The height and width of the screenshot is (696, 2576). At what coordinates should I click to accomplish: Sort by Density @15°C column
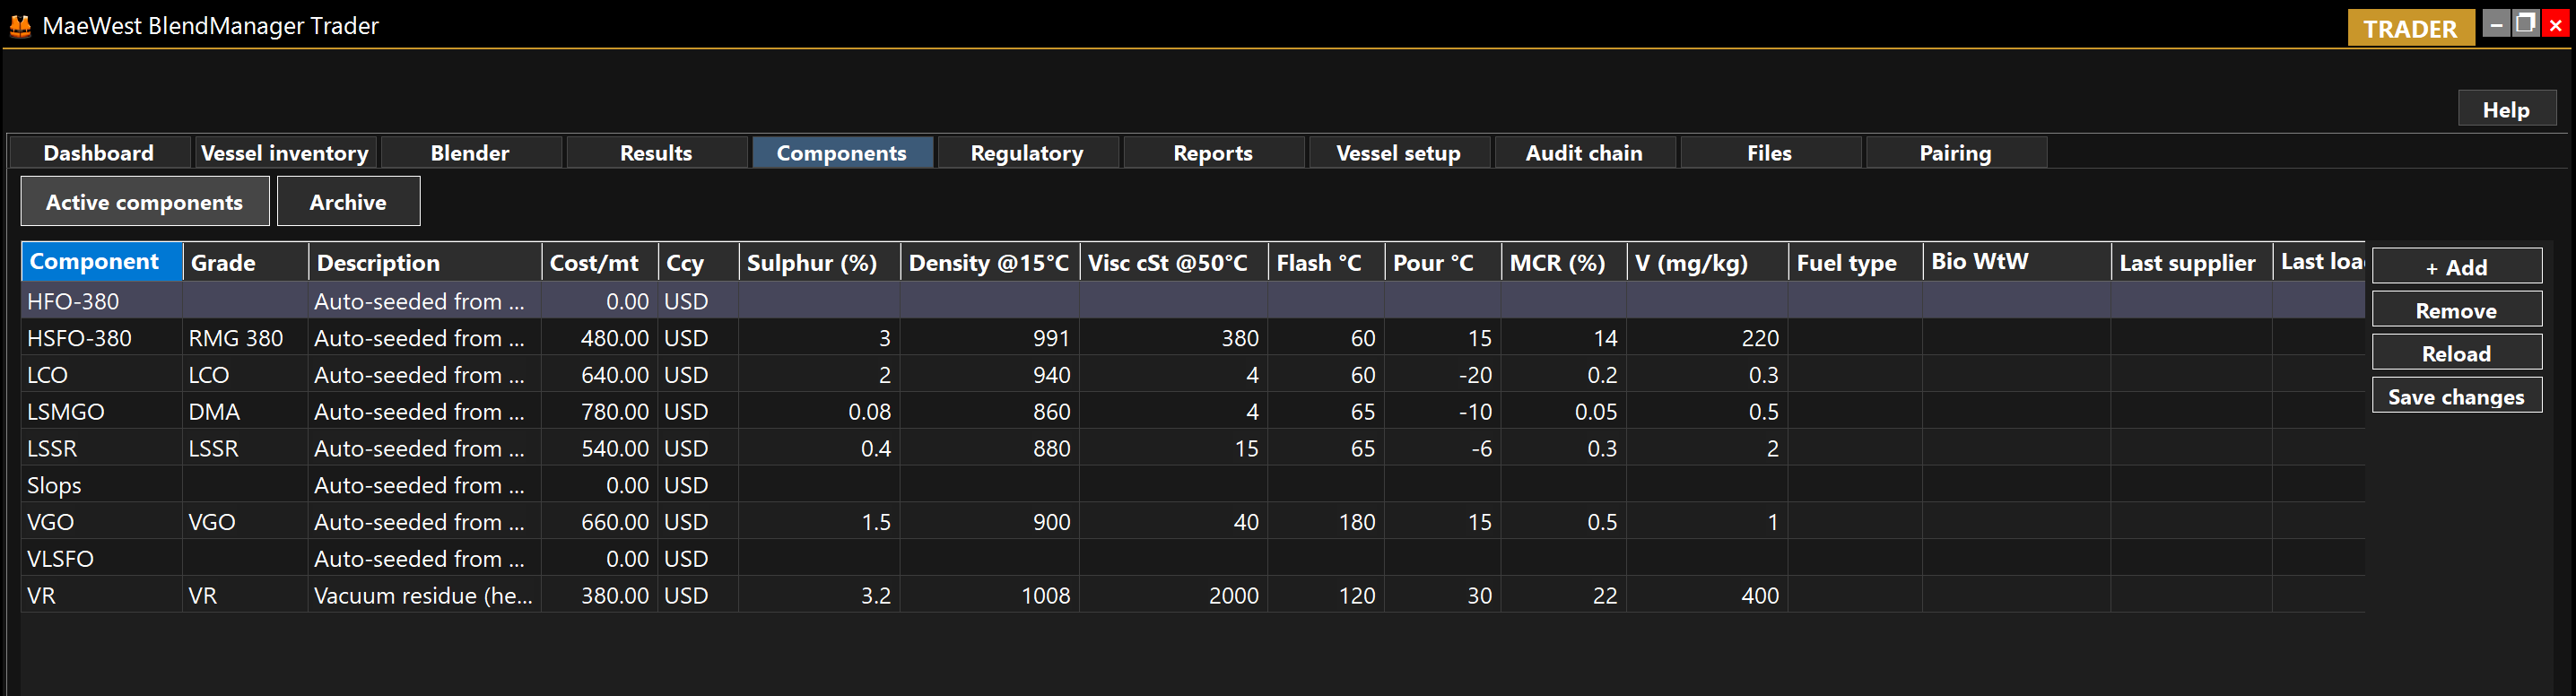tap(990, 262)
